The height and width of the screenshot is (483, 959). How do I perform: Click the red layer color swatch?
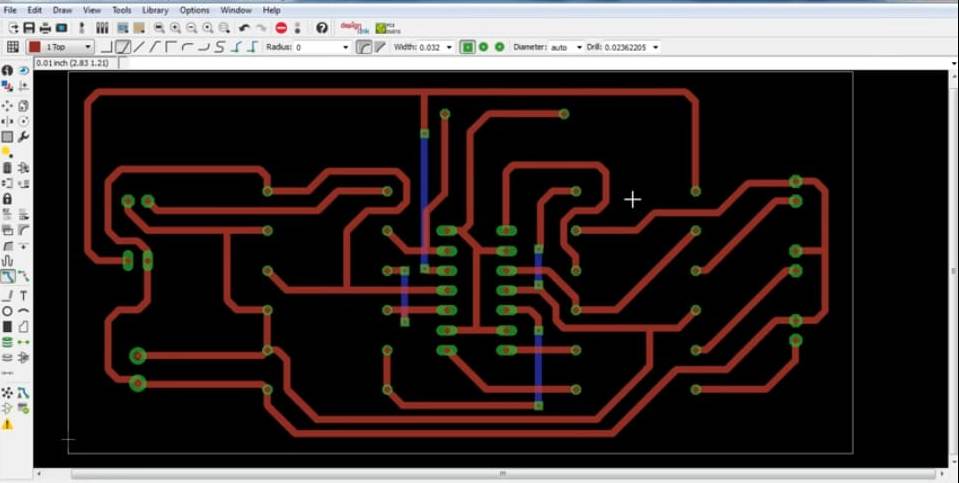[34, 47]
